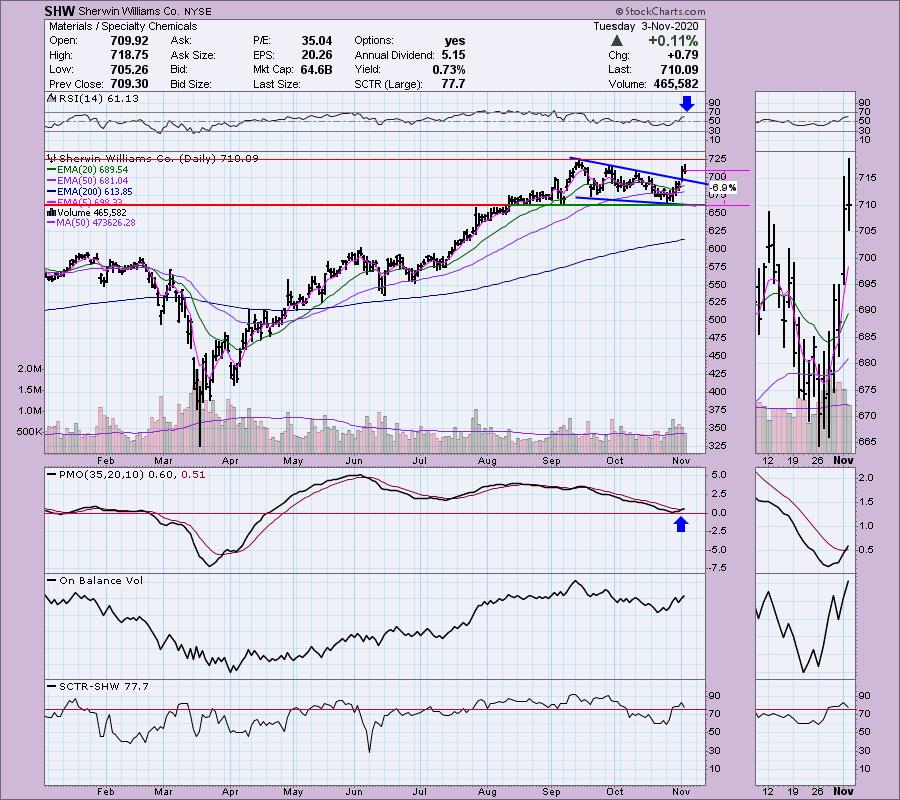
Task: Click the green-gray up triangle change indicator
Action: [x=616, y=41]
